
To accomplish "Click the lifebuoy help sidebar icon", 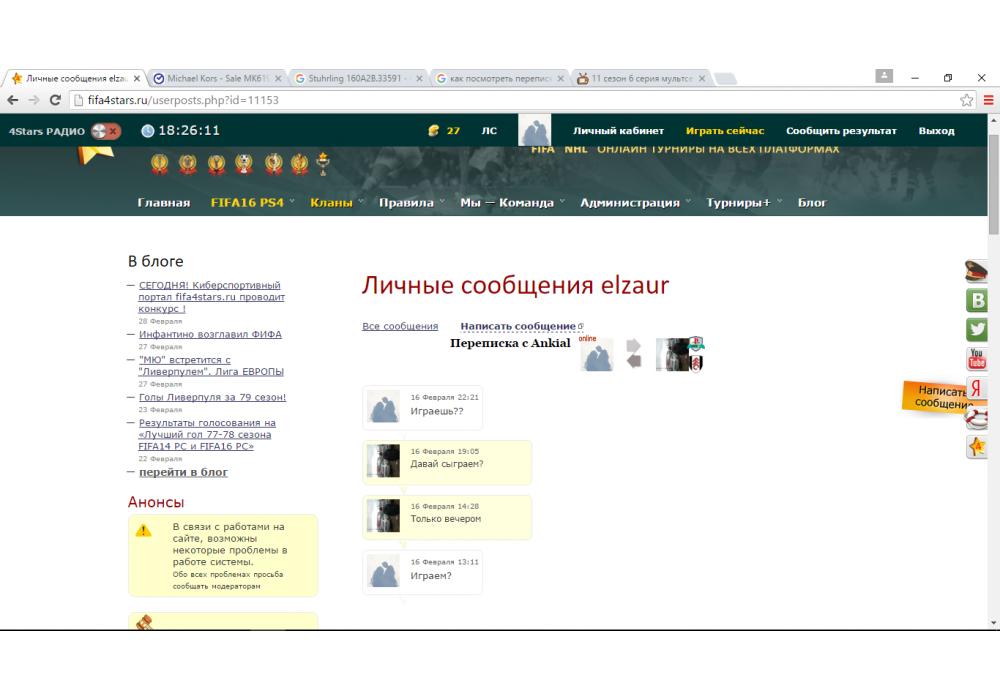I will tap(976, 419).
